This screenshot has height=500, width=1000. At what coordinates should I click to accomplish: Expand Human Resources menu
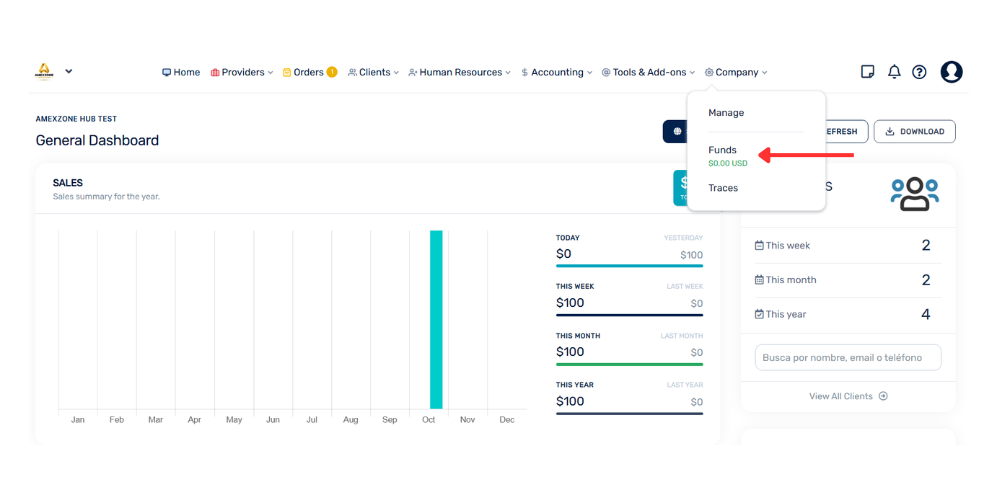(459, 73)
